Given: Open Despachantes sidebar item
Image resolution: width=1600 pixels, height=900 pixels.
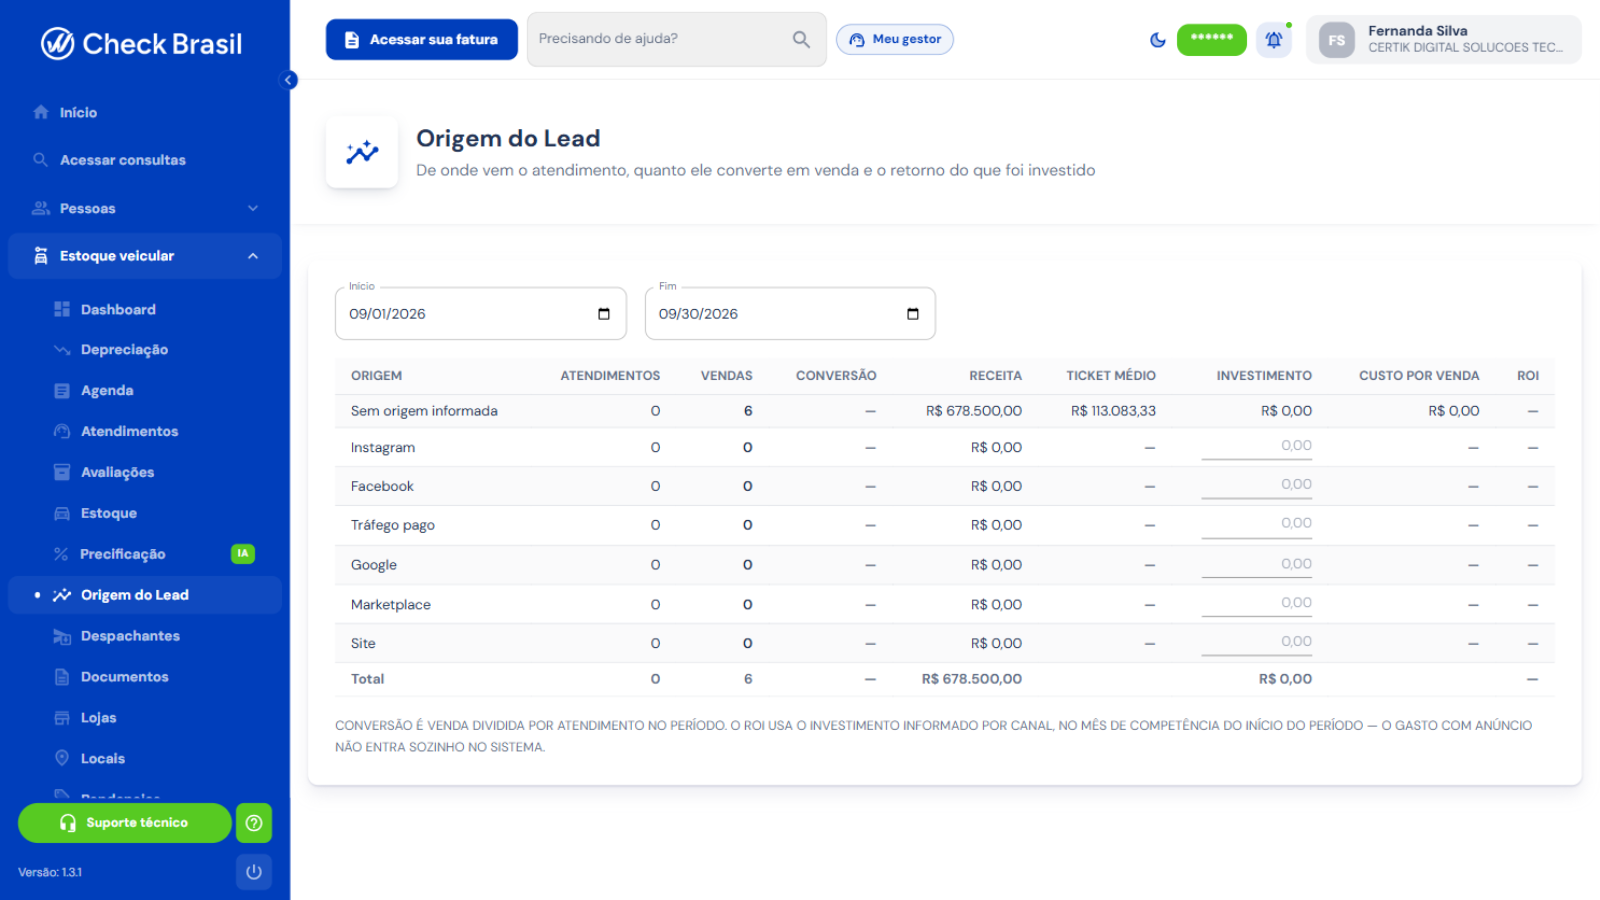Looking at the screenshot, I should (x=145, y=636).
